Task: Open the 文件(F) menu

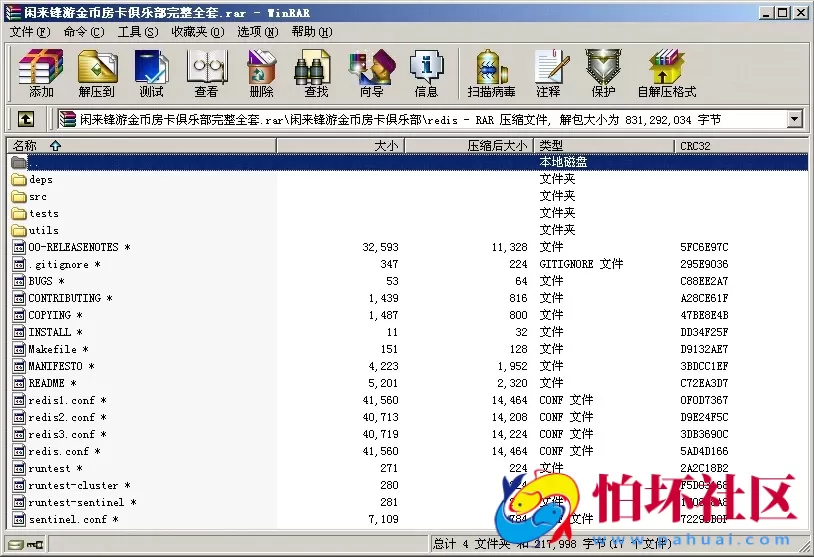Action: click(30, 32)
